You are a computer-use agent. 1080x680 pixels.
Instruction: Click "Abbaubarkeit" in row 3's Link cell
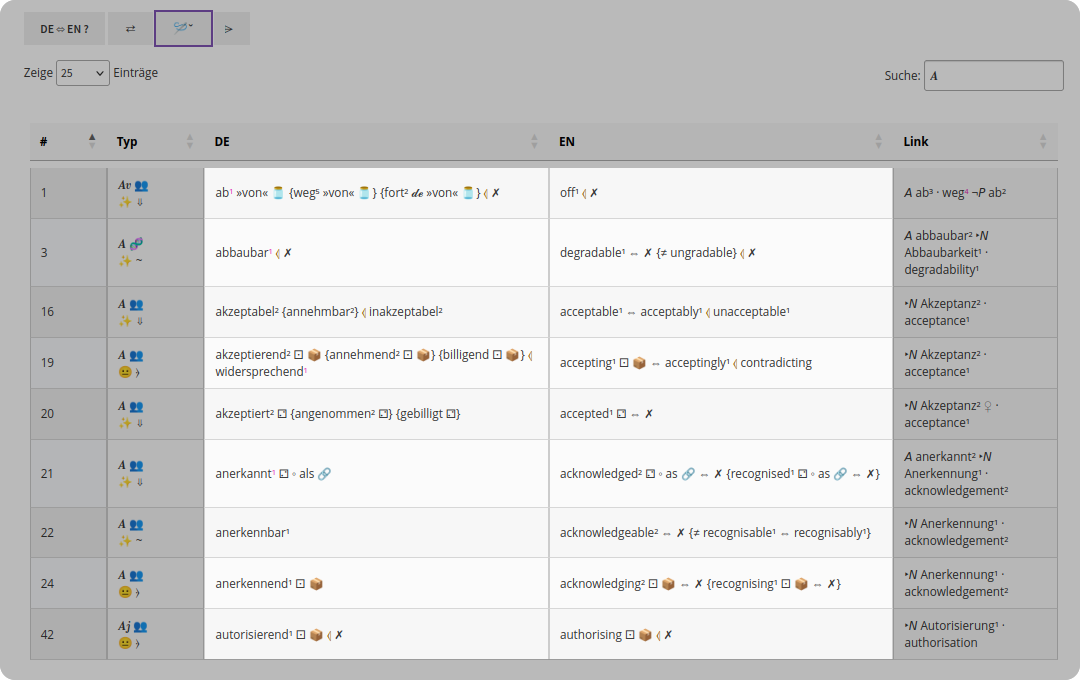tap(942, 252)
